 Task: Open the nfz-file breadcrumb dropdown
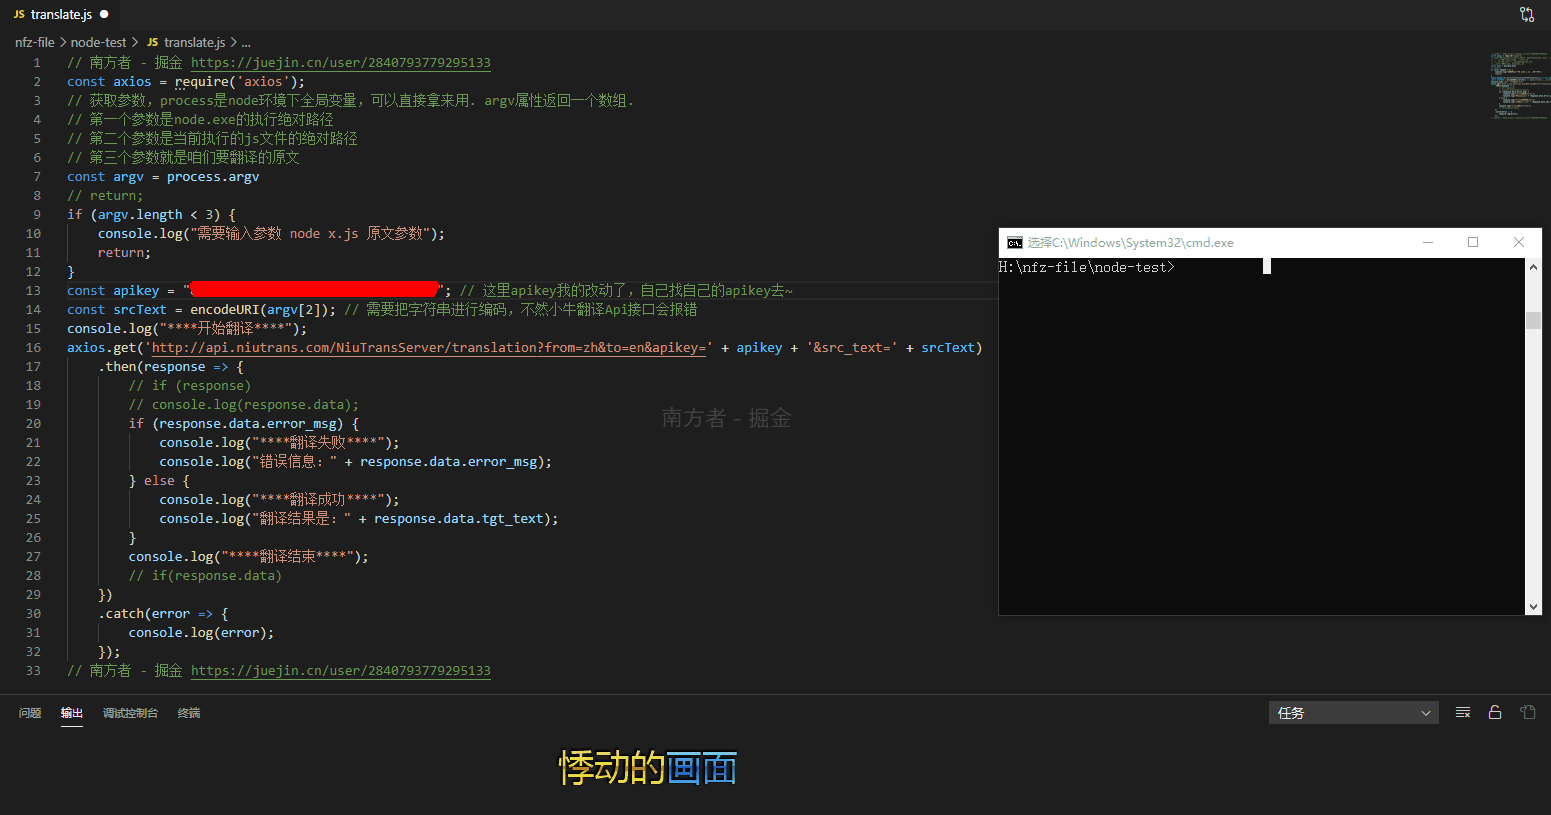pyautogui.click(x=34, y=42)
